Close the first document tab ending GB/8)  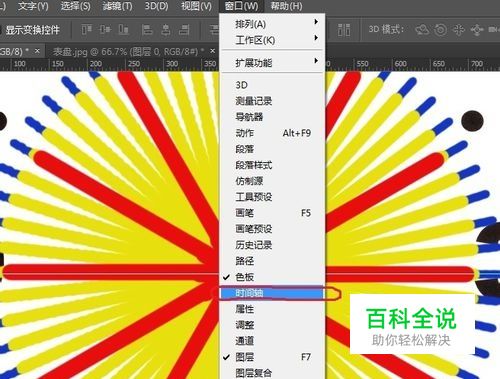[37, 51]
